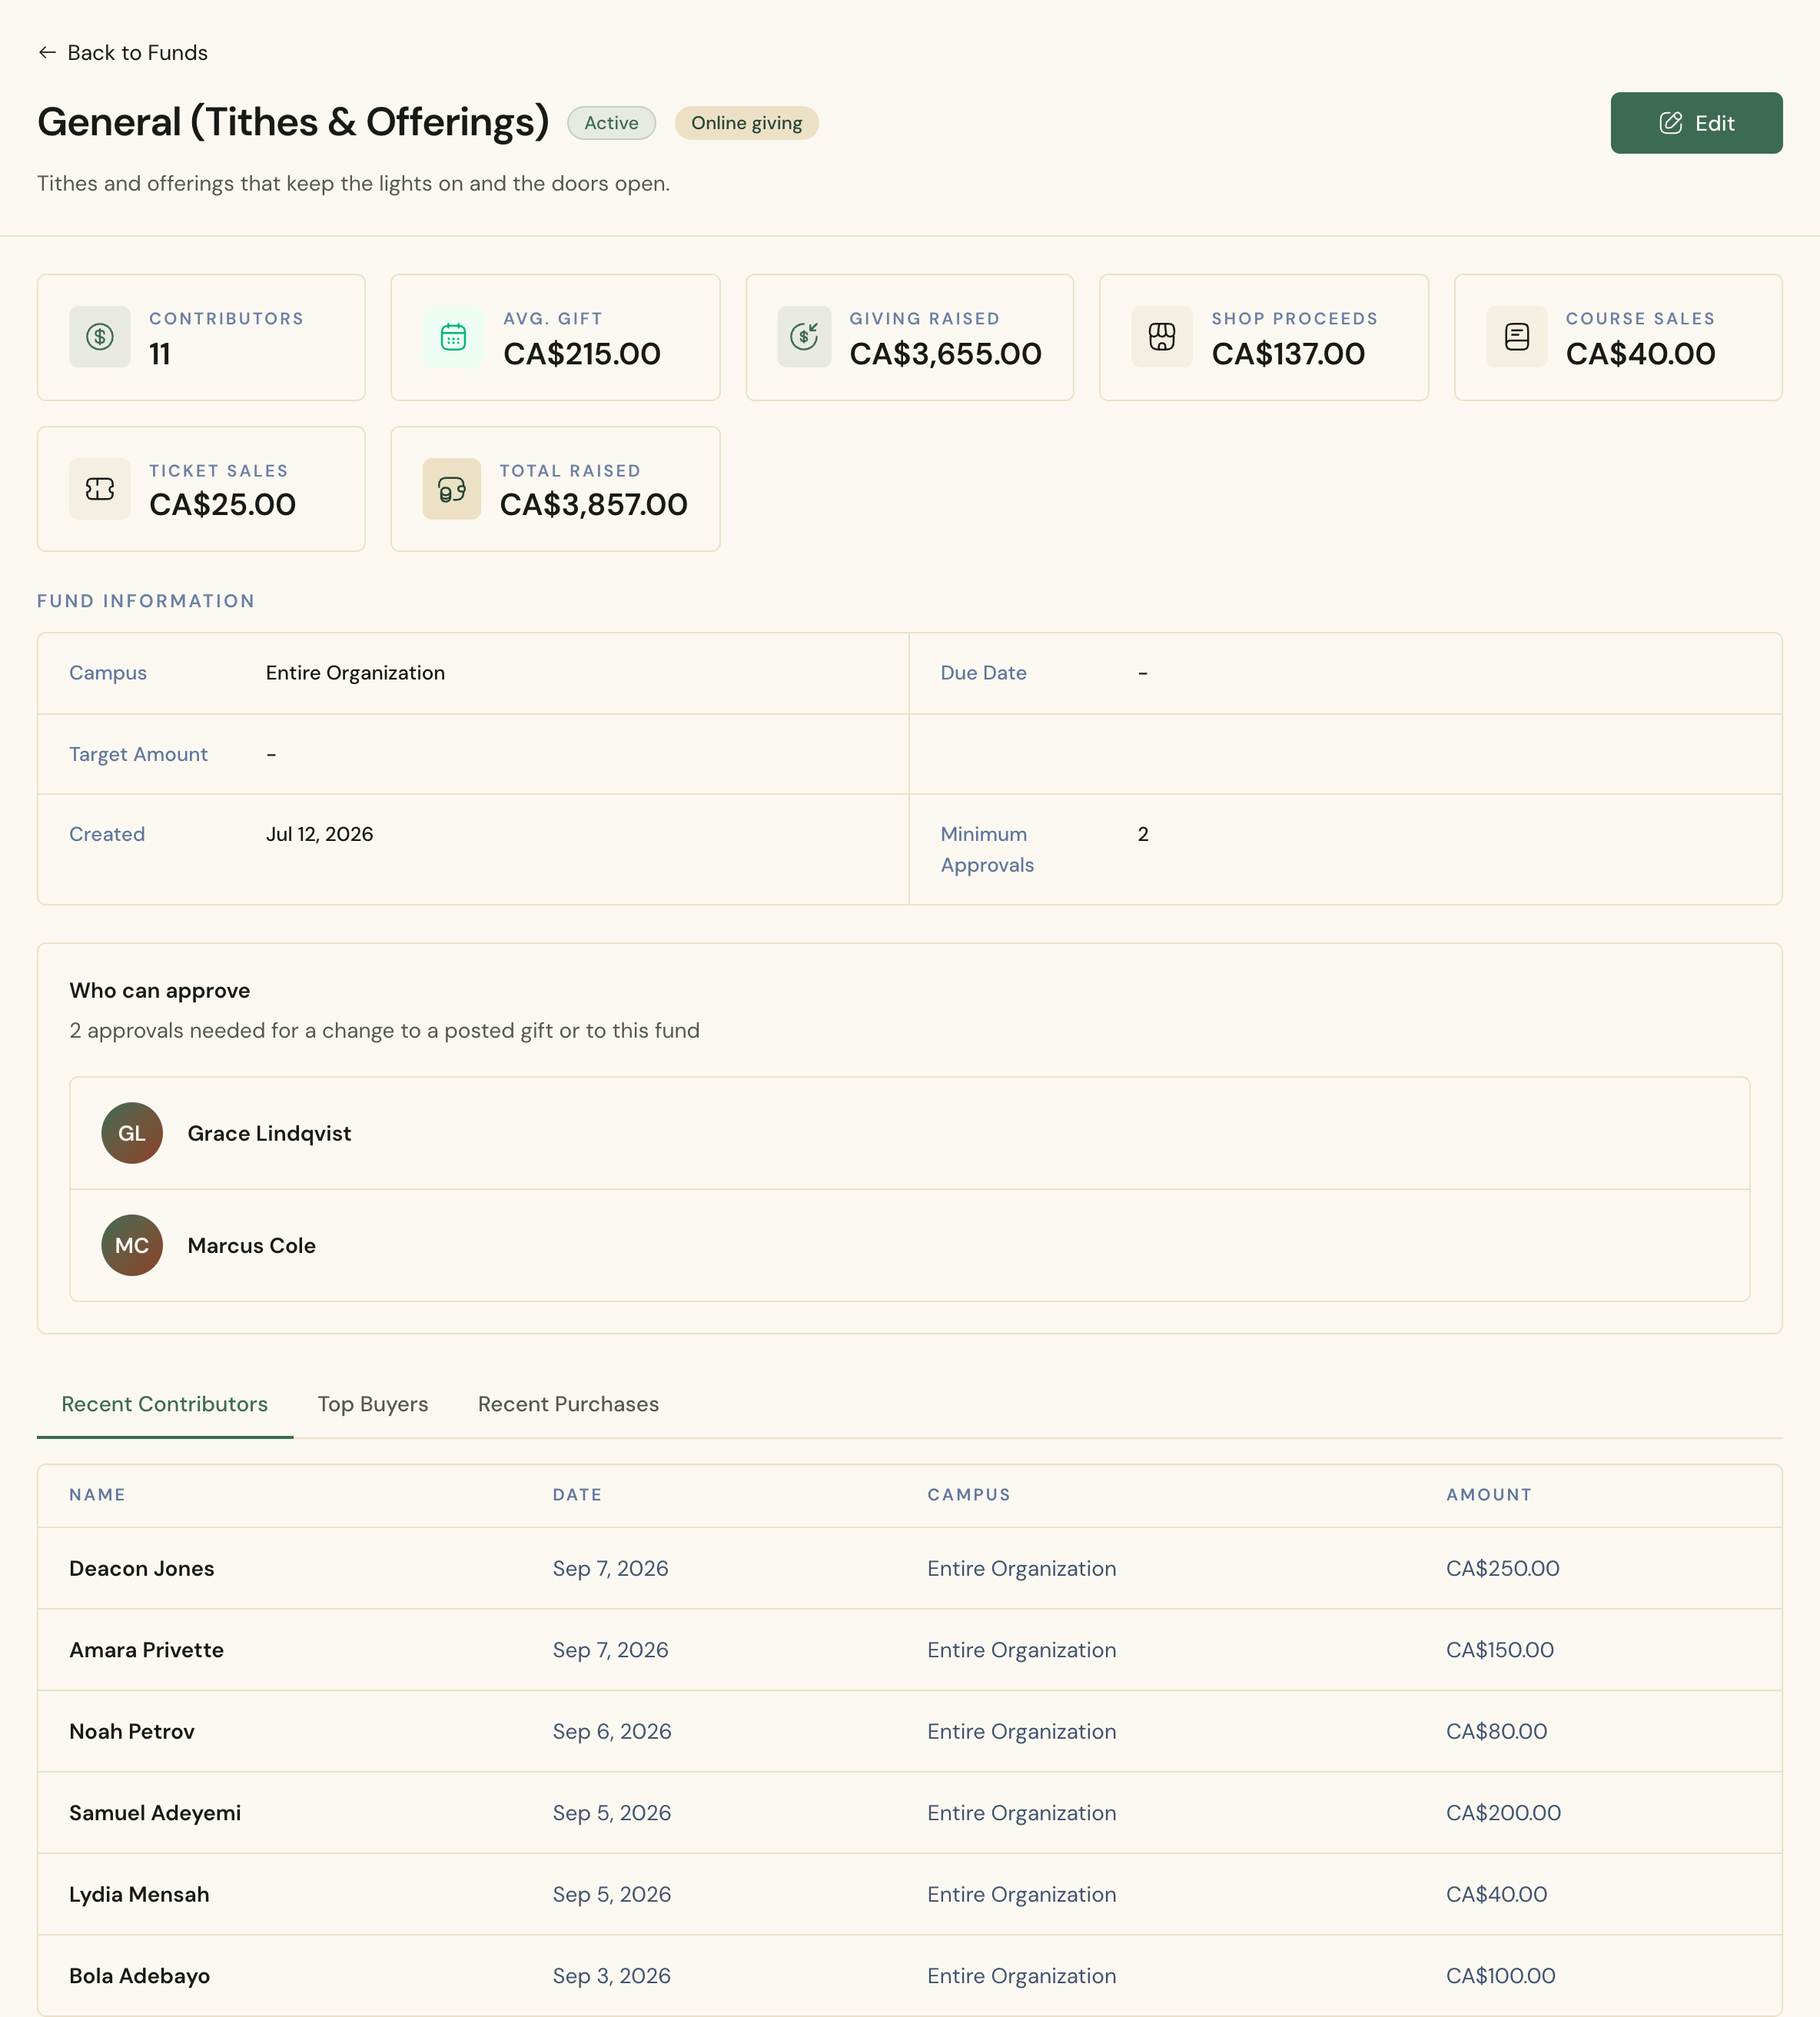Click the Sep 6, 2026 date cell
Viewport: 1820px width, 2017px height.
[612, 1731]
